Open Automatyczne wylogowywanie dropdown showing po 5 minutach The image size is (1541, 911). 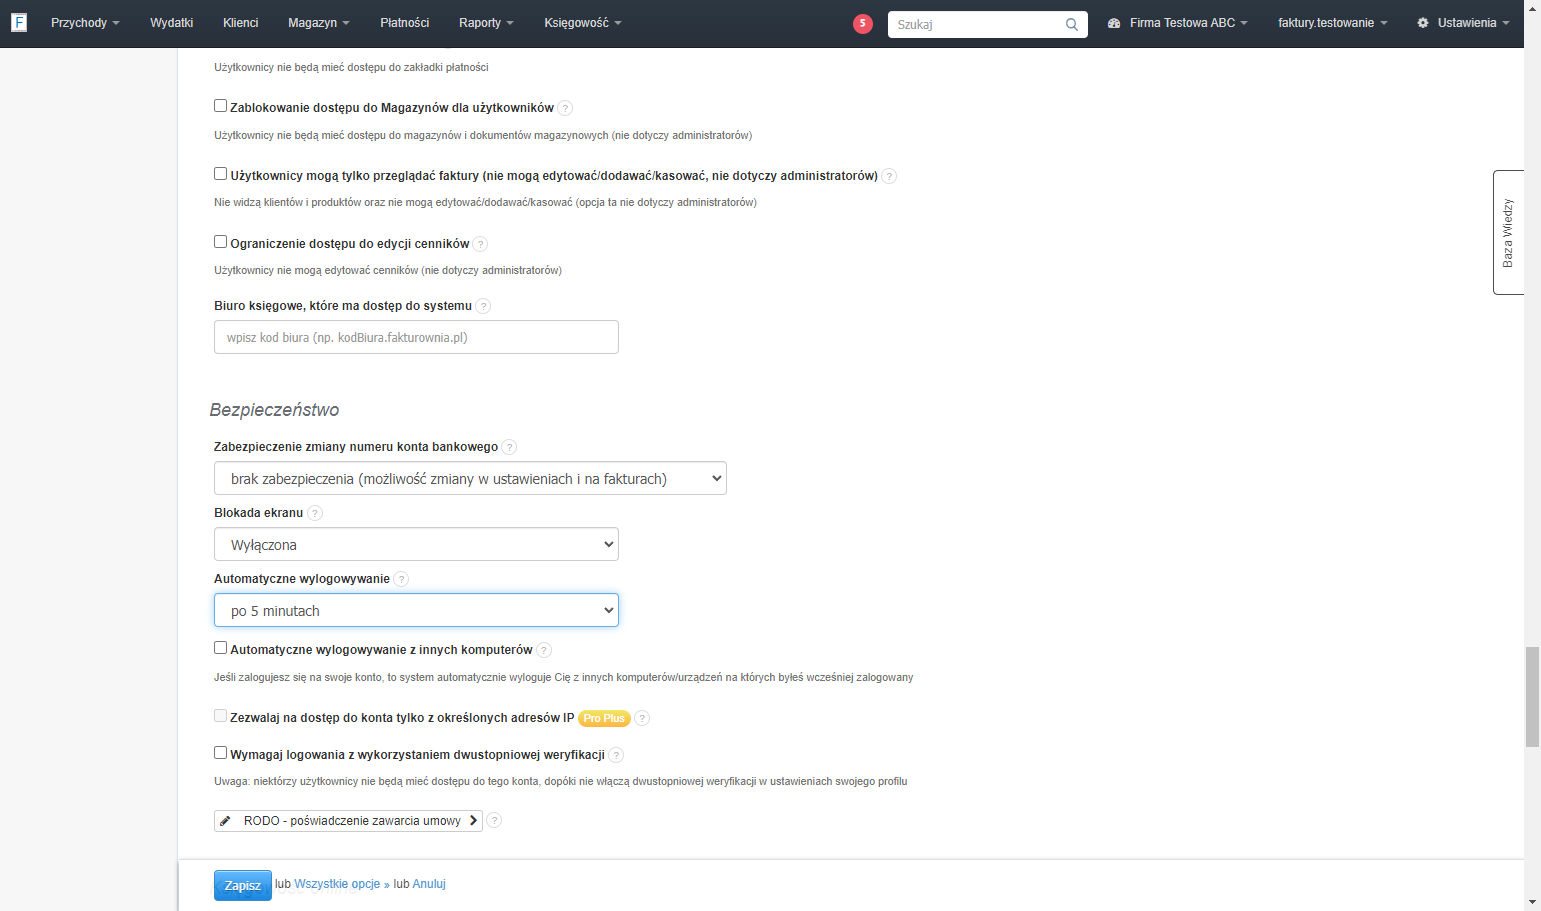416,610
